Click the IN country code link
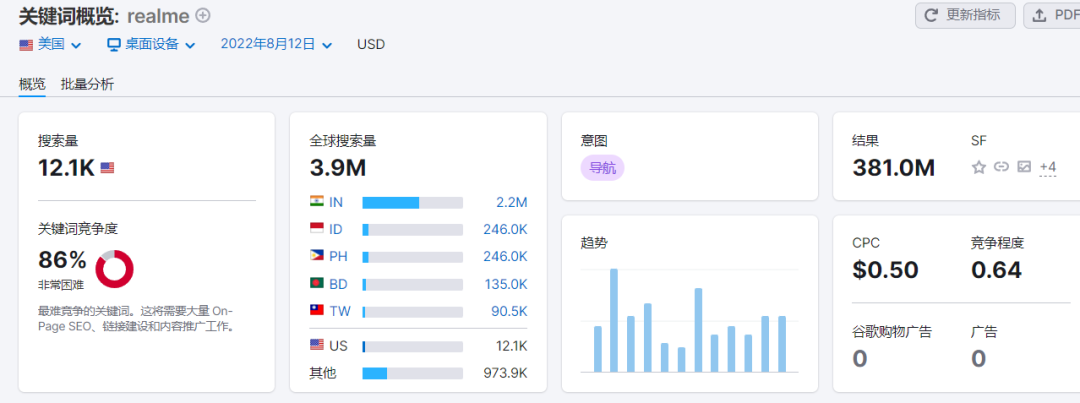 point(336,203)
